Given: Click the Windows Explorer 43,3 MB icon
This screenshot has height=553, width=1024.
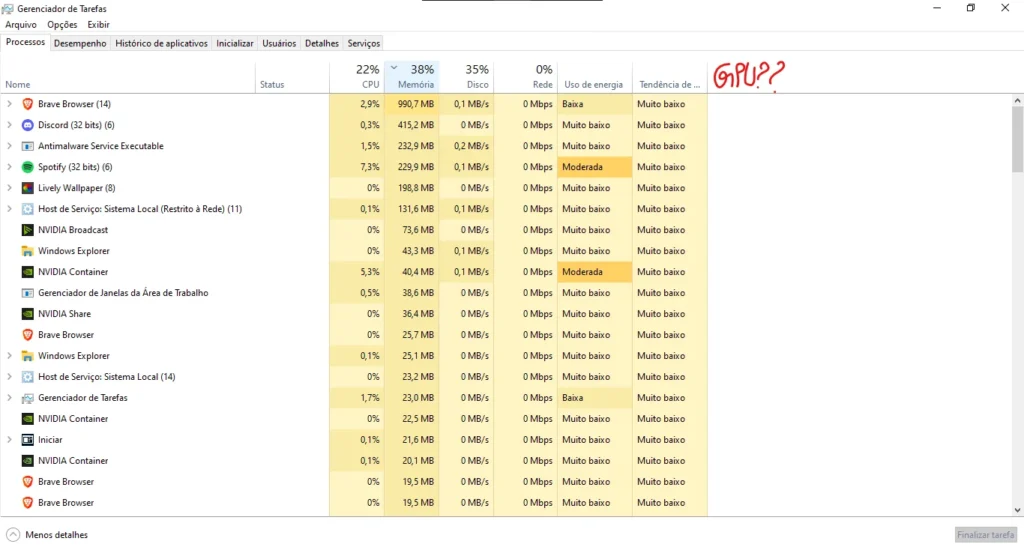Looking at the screenshot, I should tap(27, 251).
